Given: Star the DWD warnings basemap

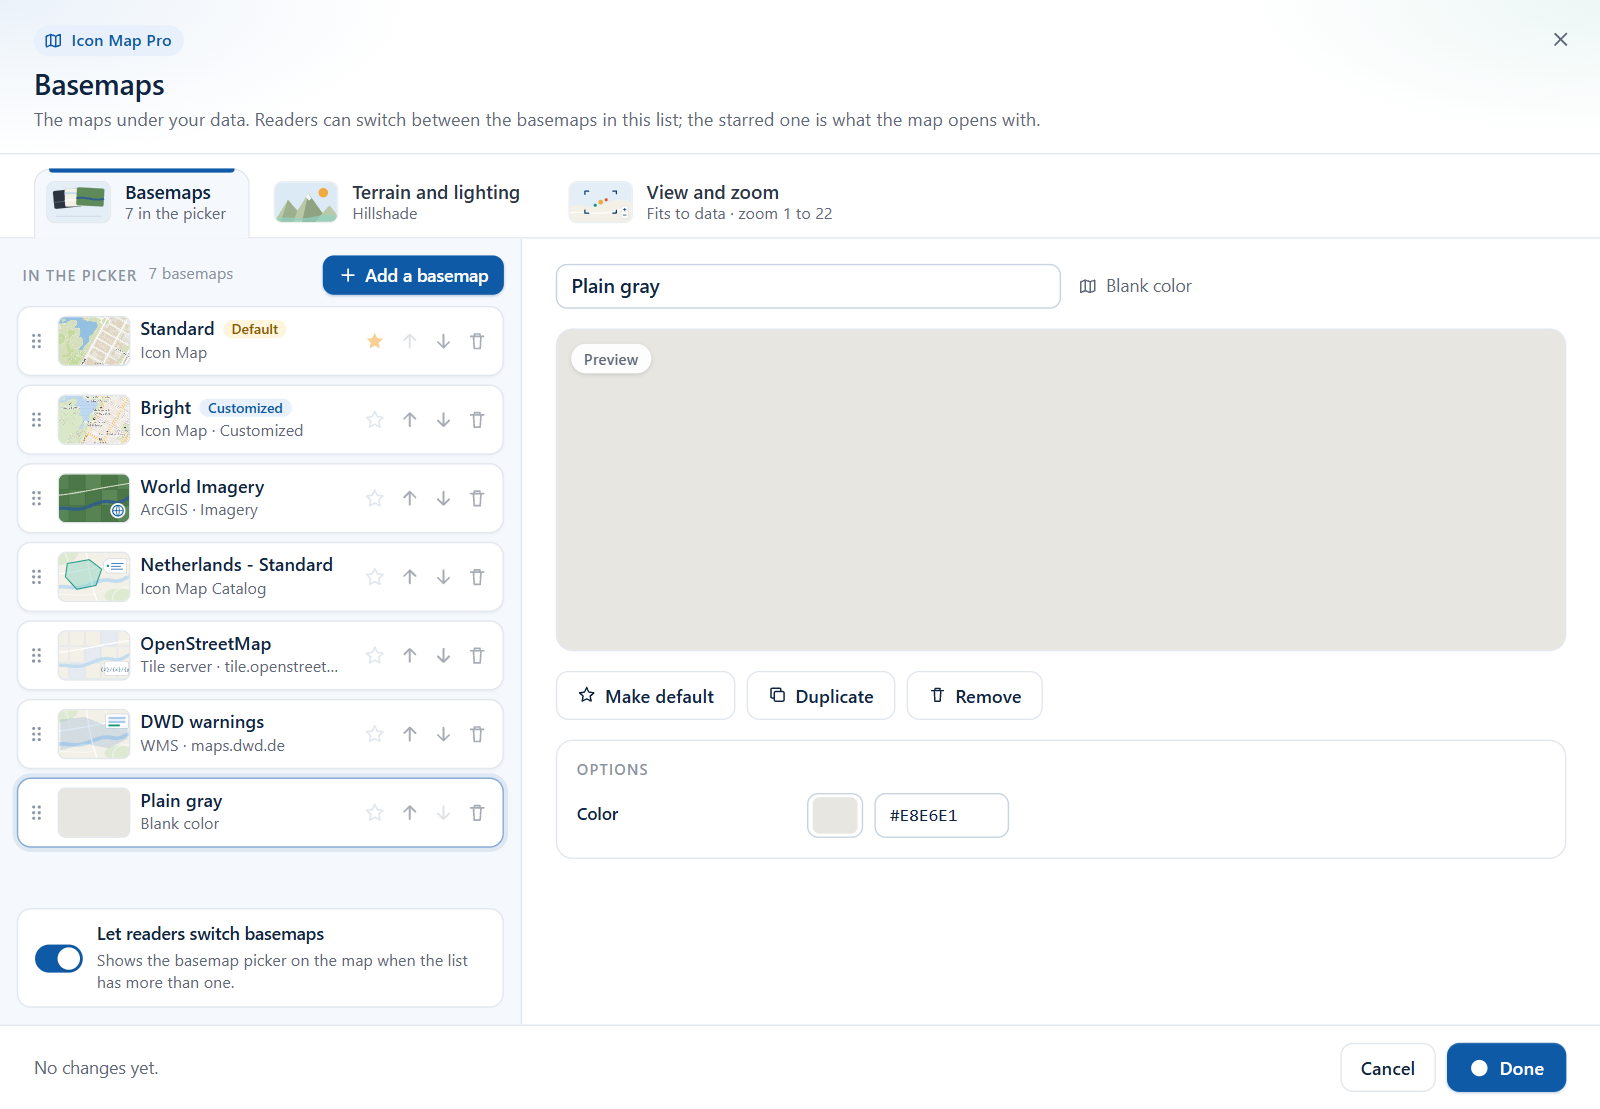Looking at the screenshot, I should coord(375,734).
